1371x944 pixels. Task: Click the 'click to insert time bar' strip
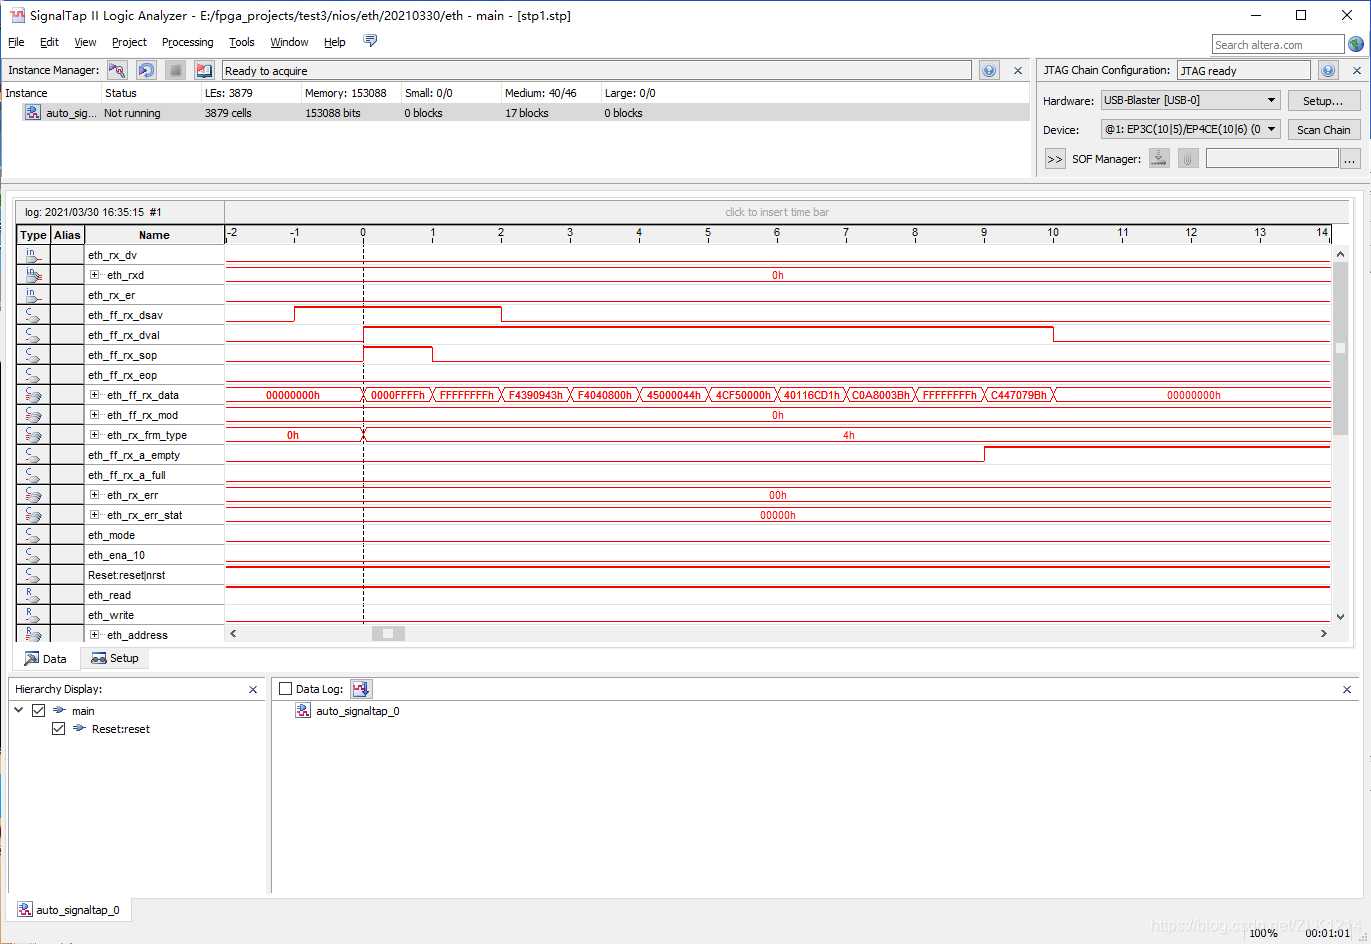click(x=777, y=212)
